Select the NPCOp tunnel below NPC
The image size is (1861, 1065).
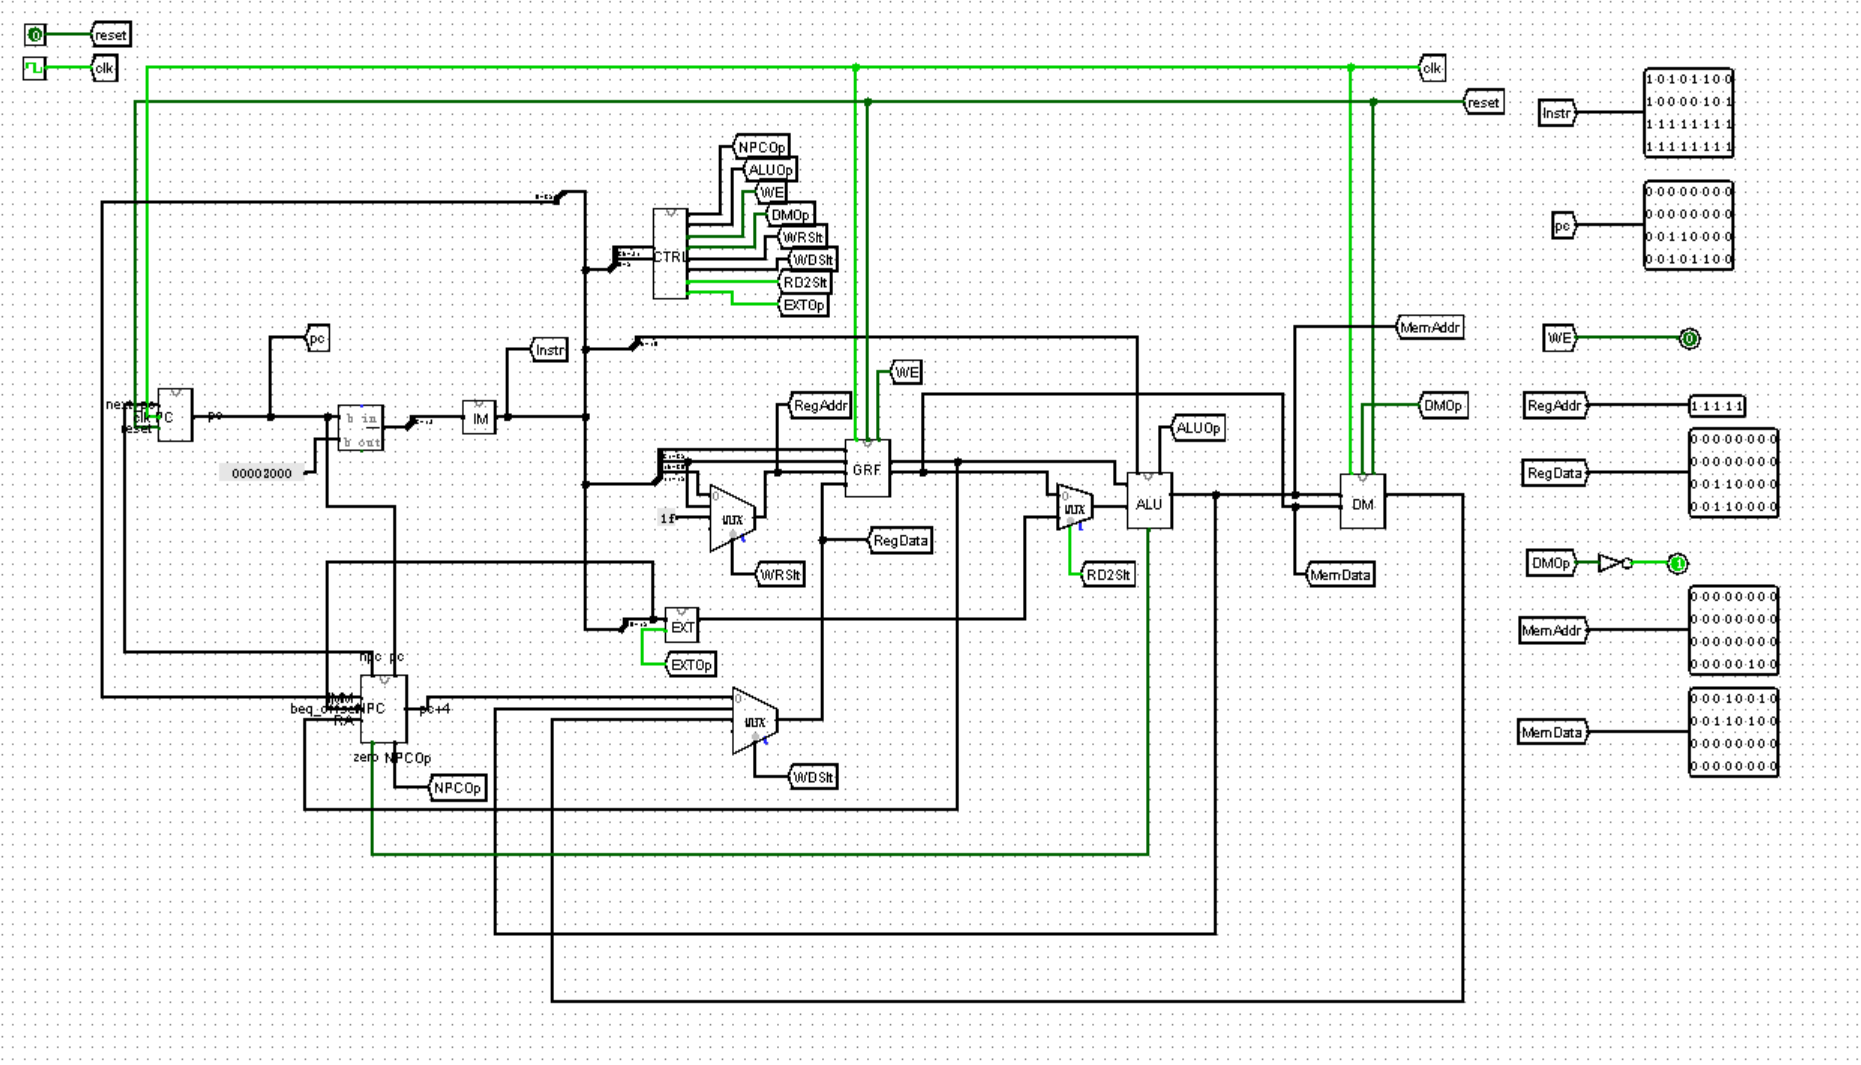pos(457,788)
